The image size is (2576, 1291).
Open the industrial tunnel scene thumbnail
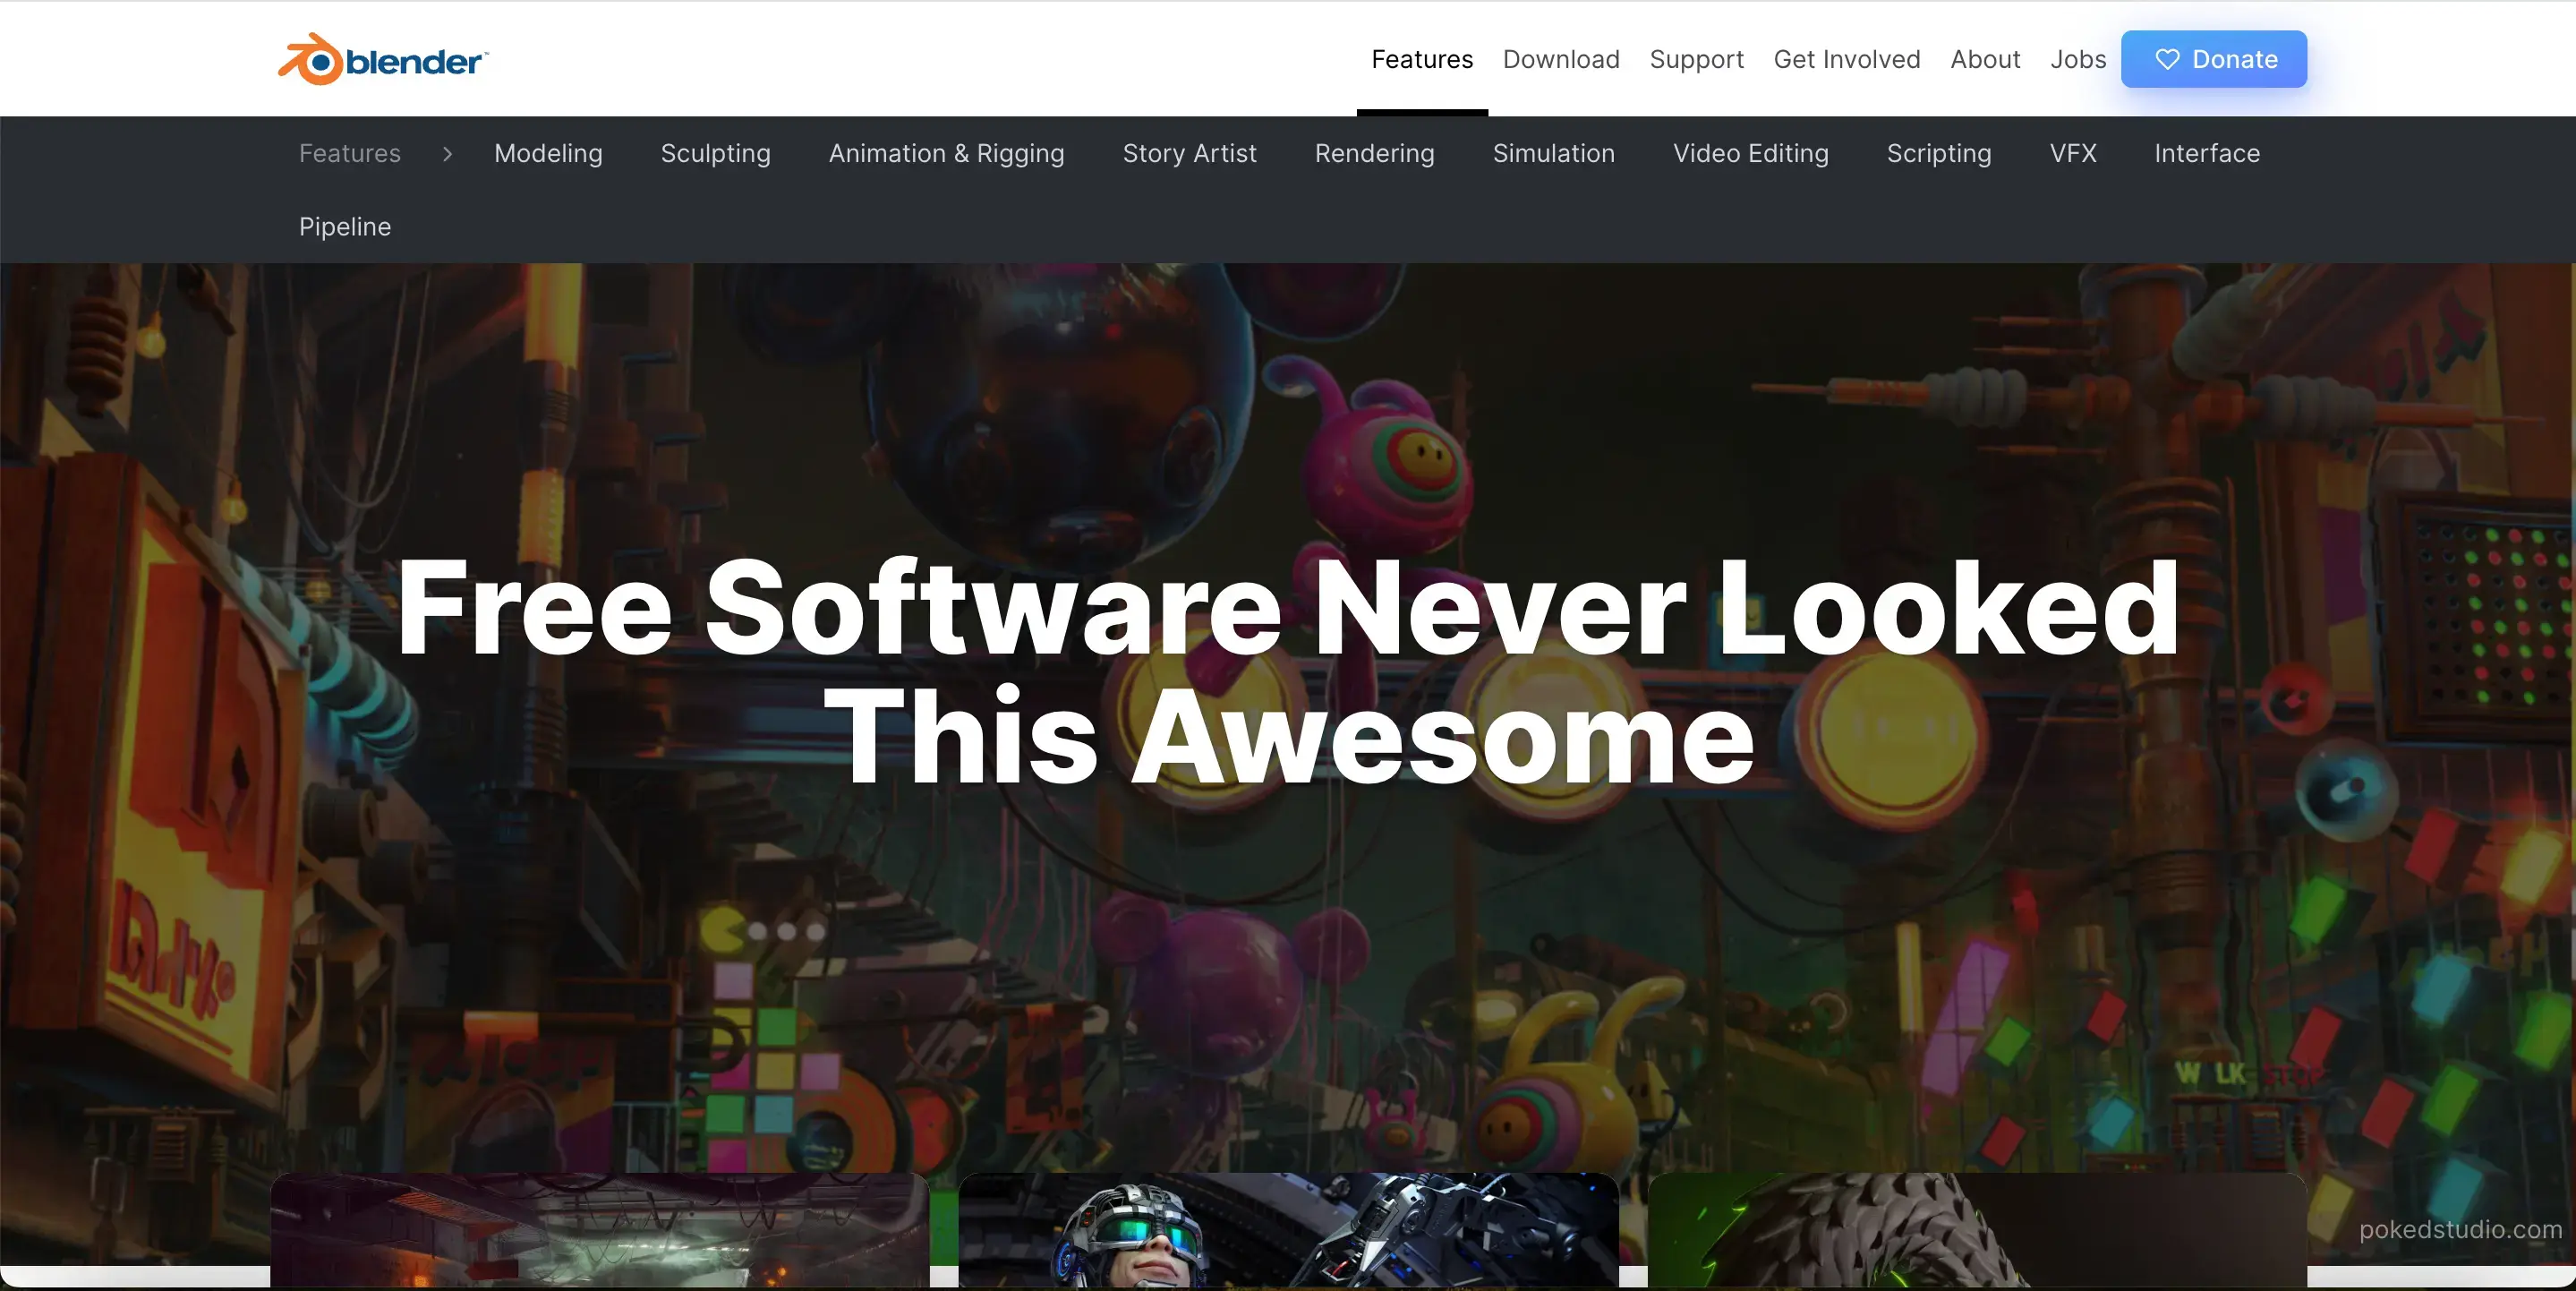click(600, 1231)
